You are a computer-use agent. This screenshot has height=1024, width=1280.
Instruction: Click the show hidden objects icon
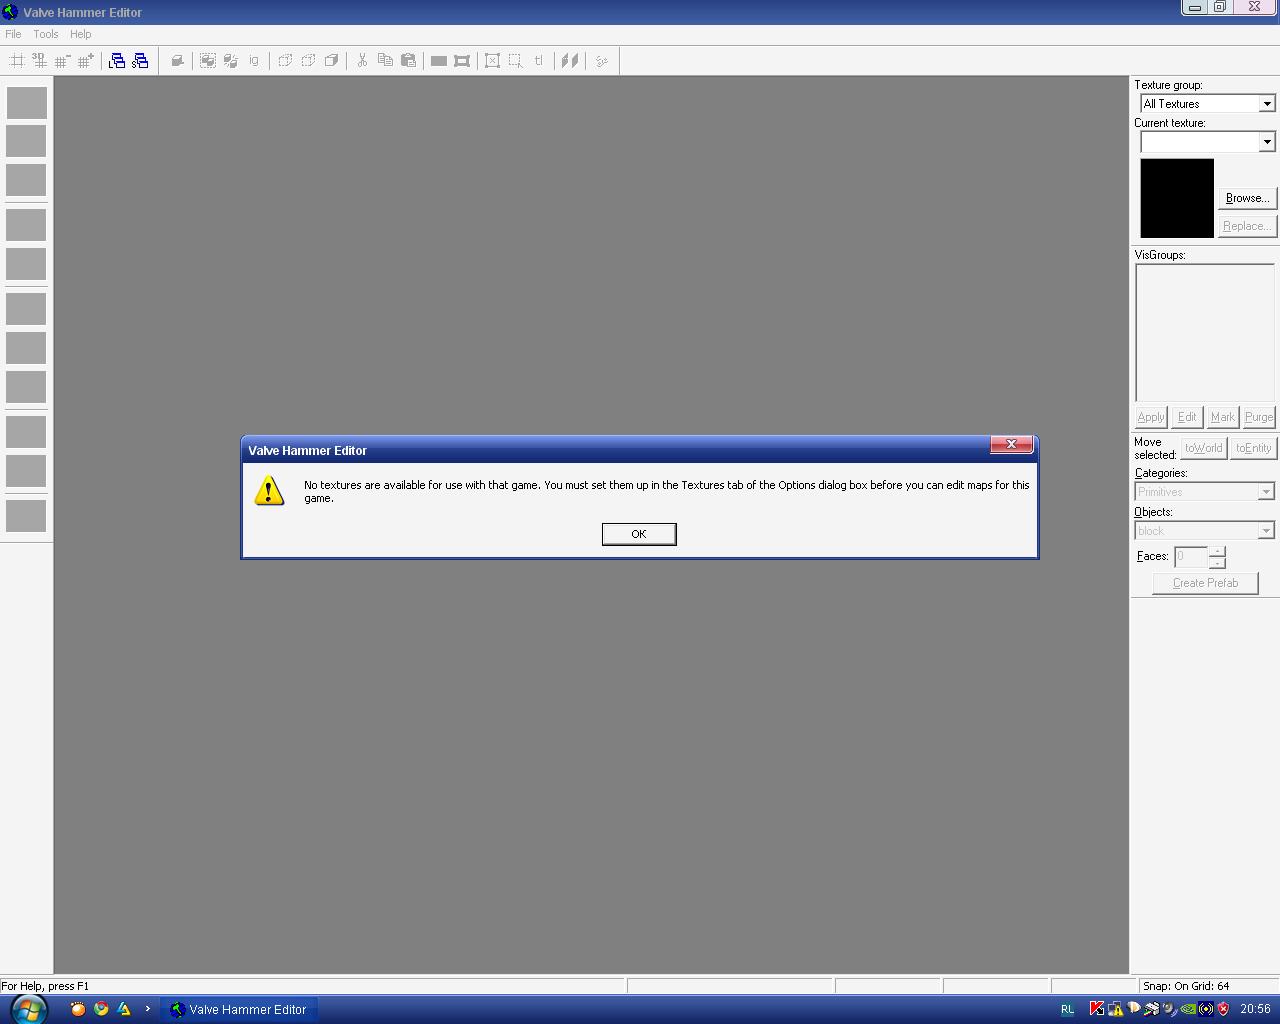(331, 61)
